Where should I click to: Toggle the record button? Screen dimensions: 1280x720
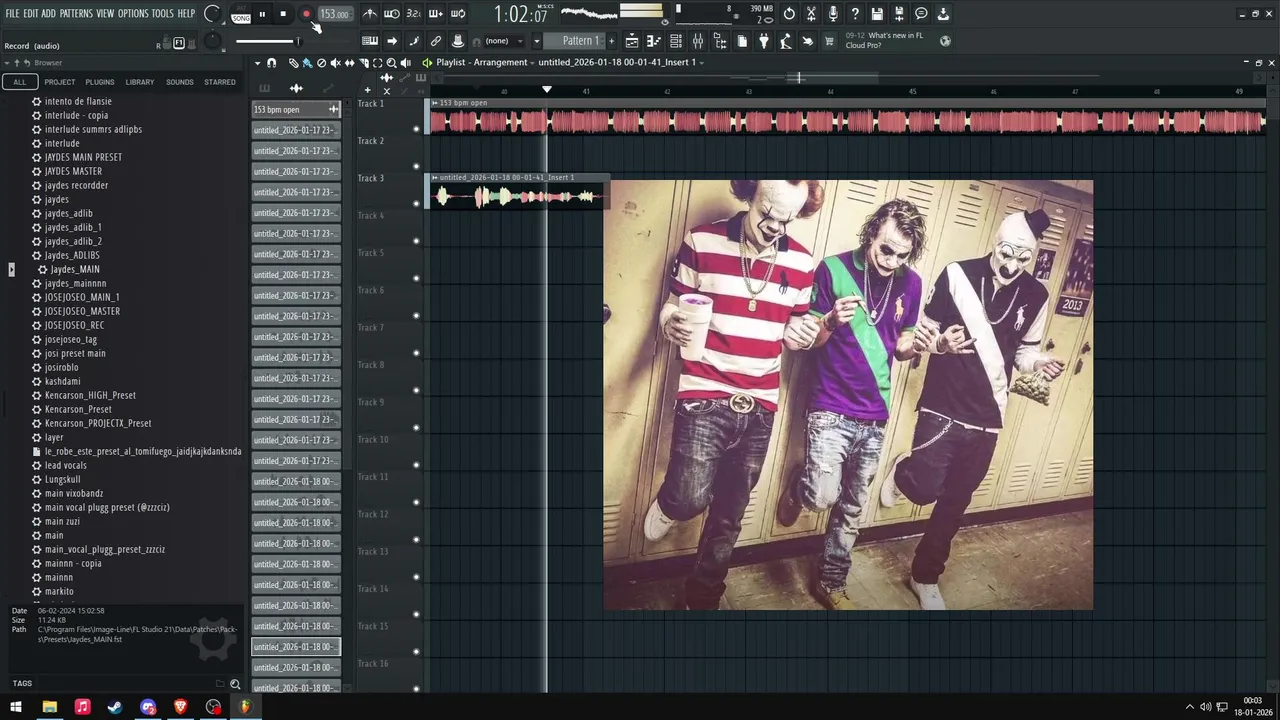[x=306, y=14]
